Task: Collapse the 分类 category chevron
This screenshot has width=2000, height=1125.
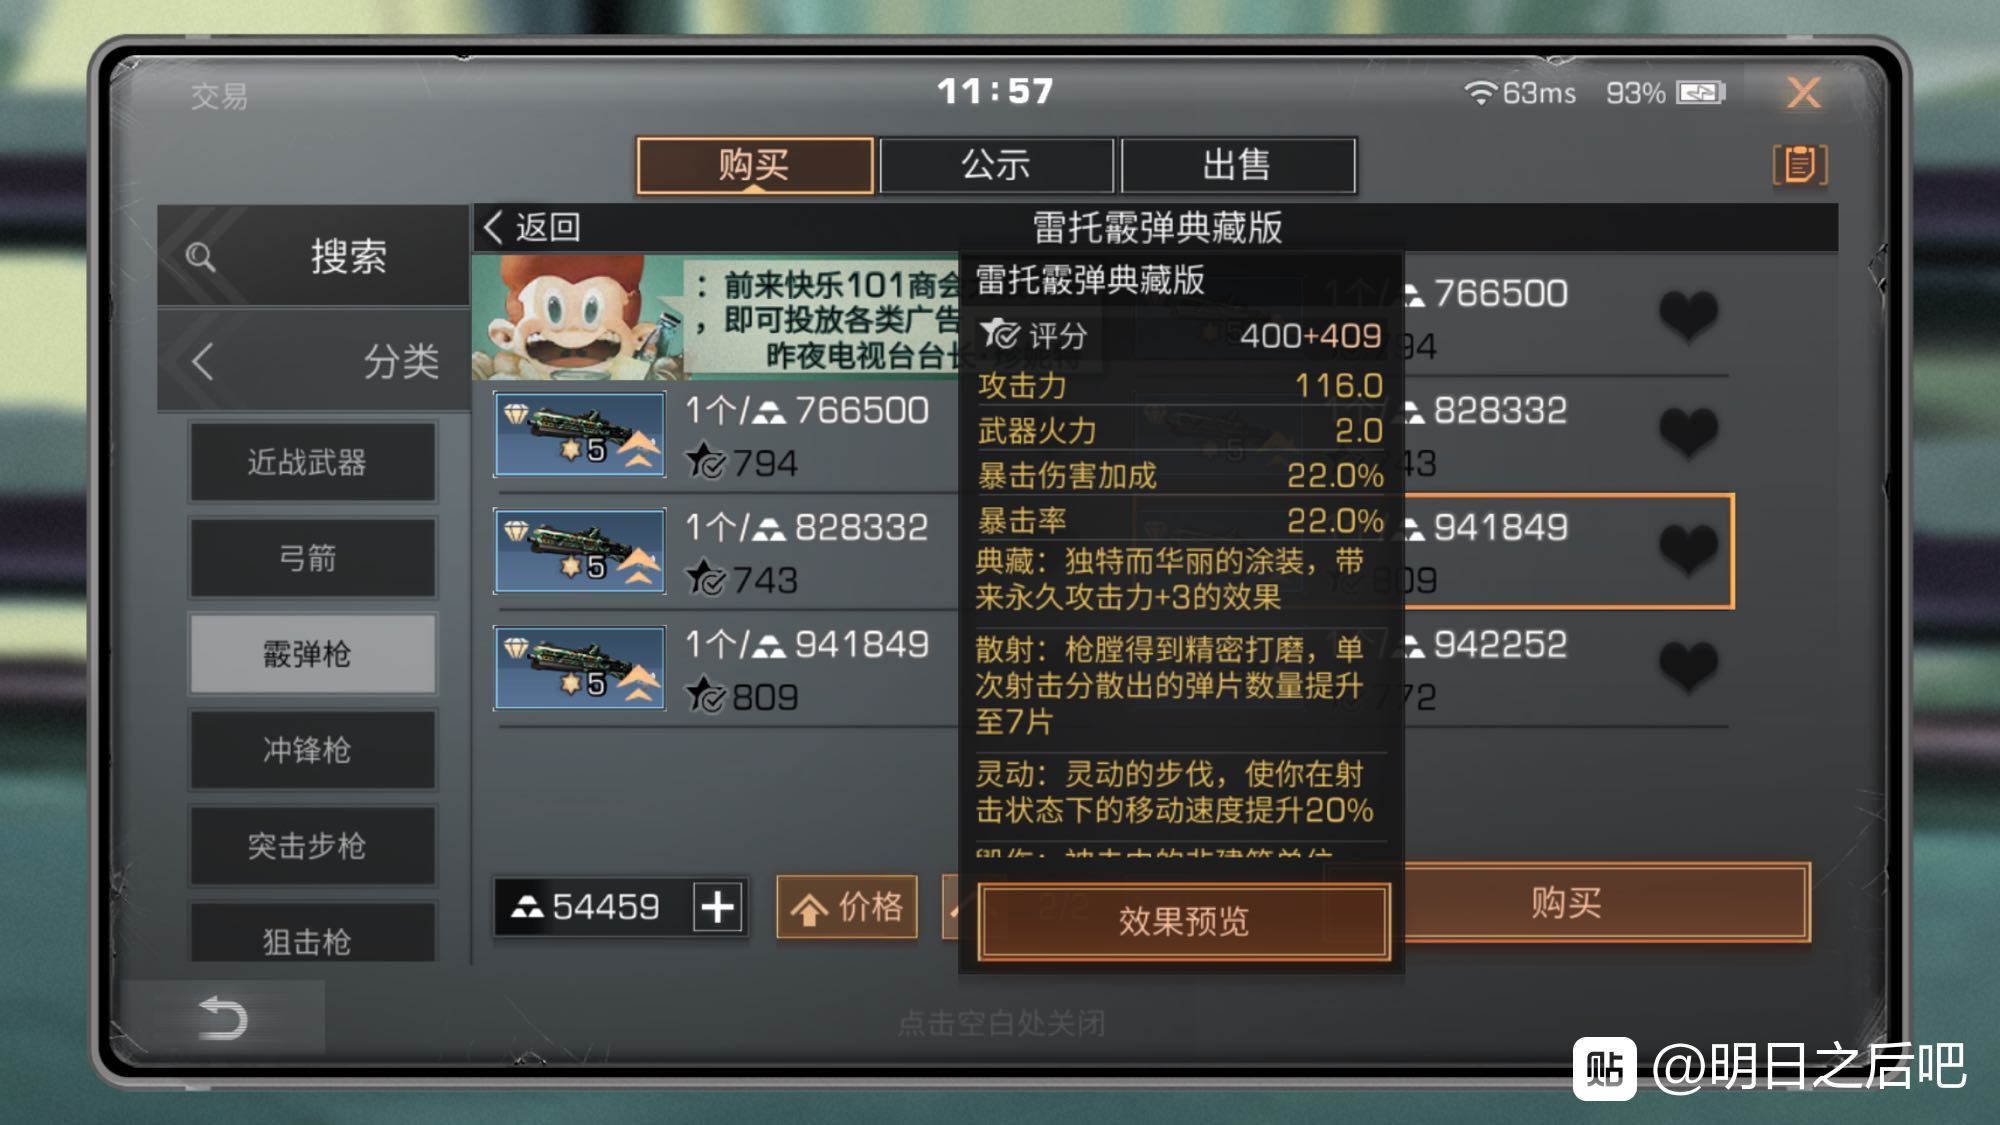Action: coord(203,361)
